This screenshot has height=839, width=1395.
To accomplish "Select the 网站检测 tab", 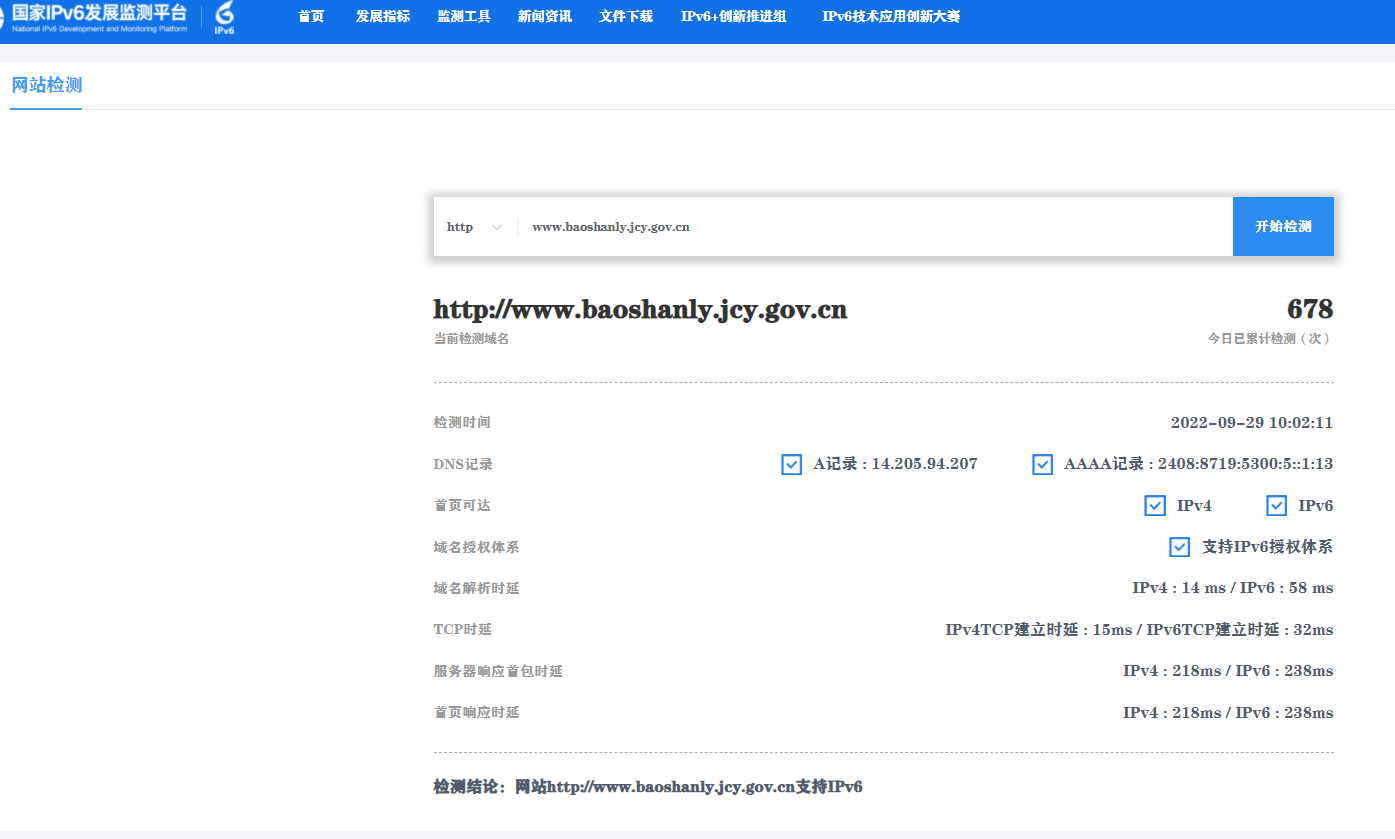I will pyautogui.click(x=46, y=86).
